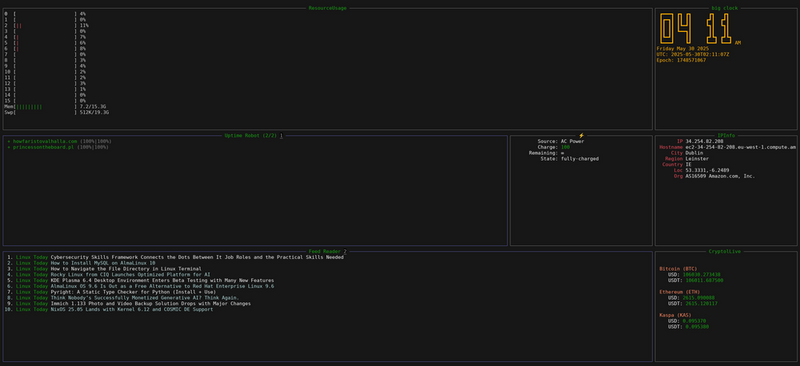Click the Epoch: 1748571067 line
This screenshot has height=366, width=800.
tap(681, 60)
